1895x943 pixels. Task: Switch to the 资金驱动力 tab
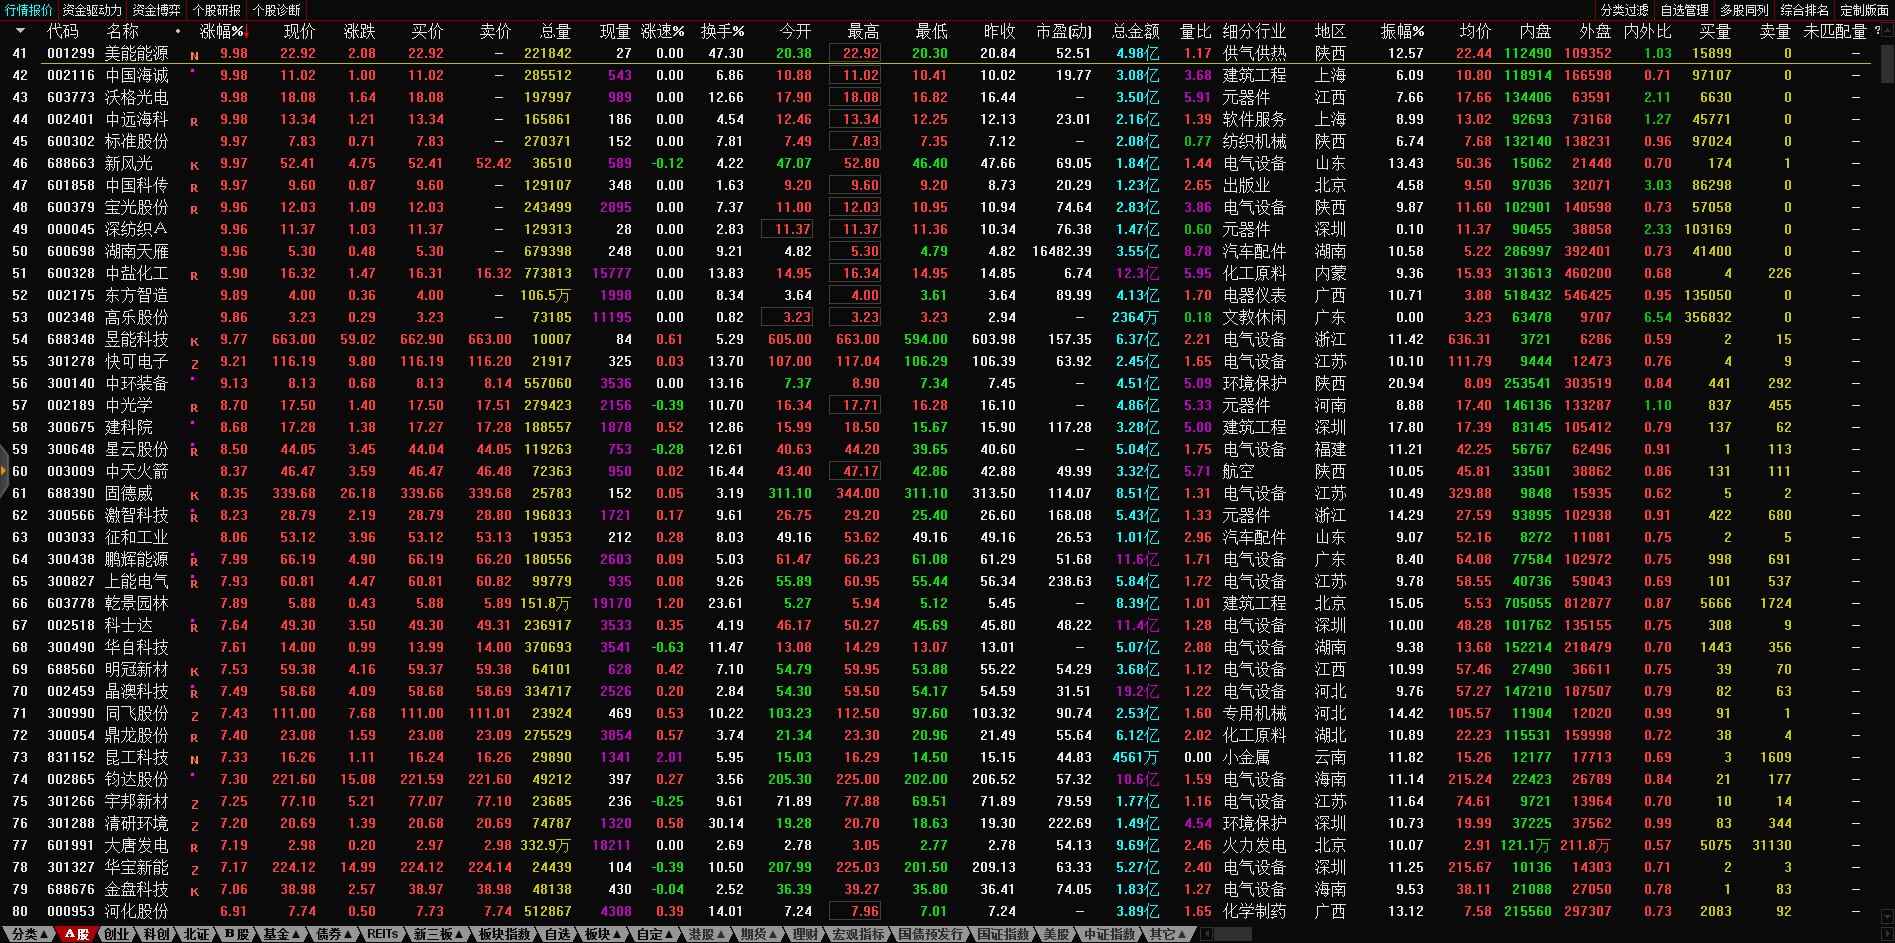coord(92,10)
